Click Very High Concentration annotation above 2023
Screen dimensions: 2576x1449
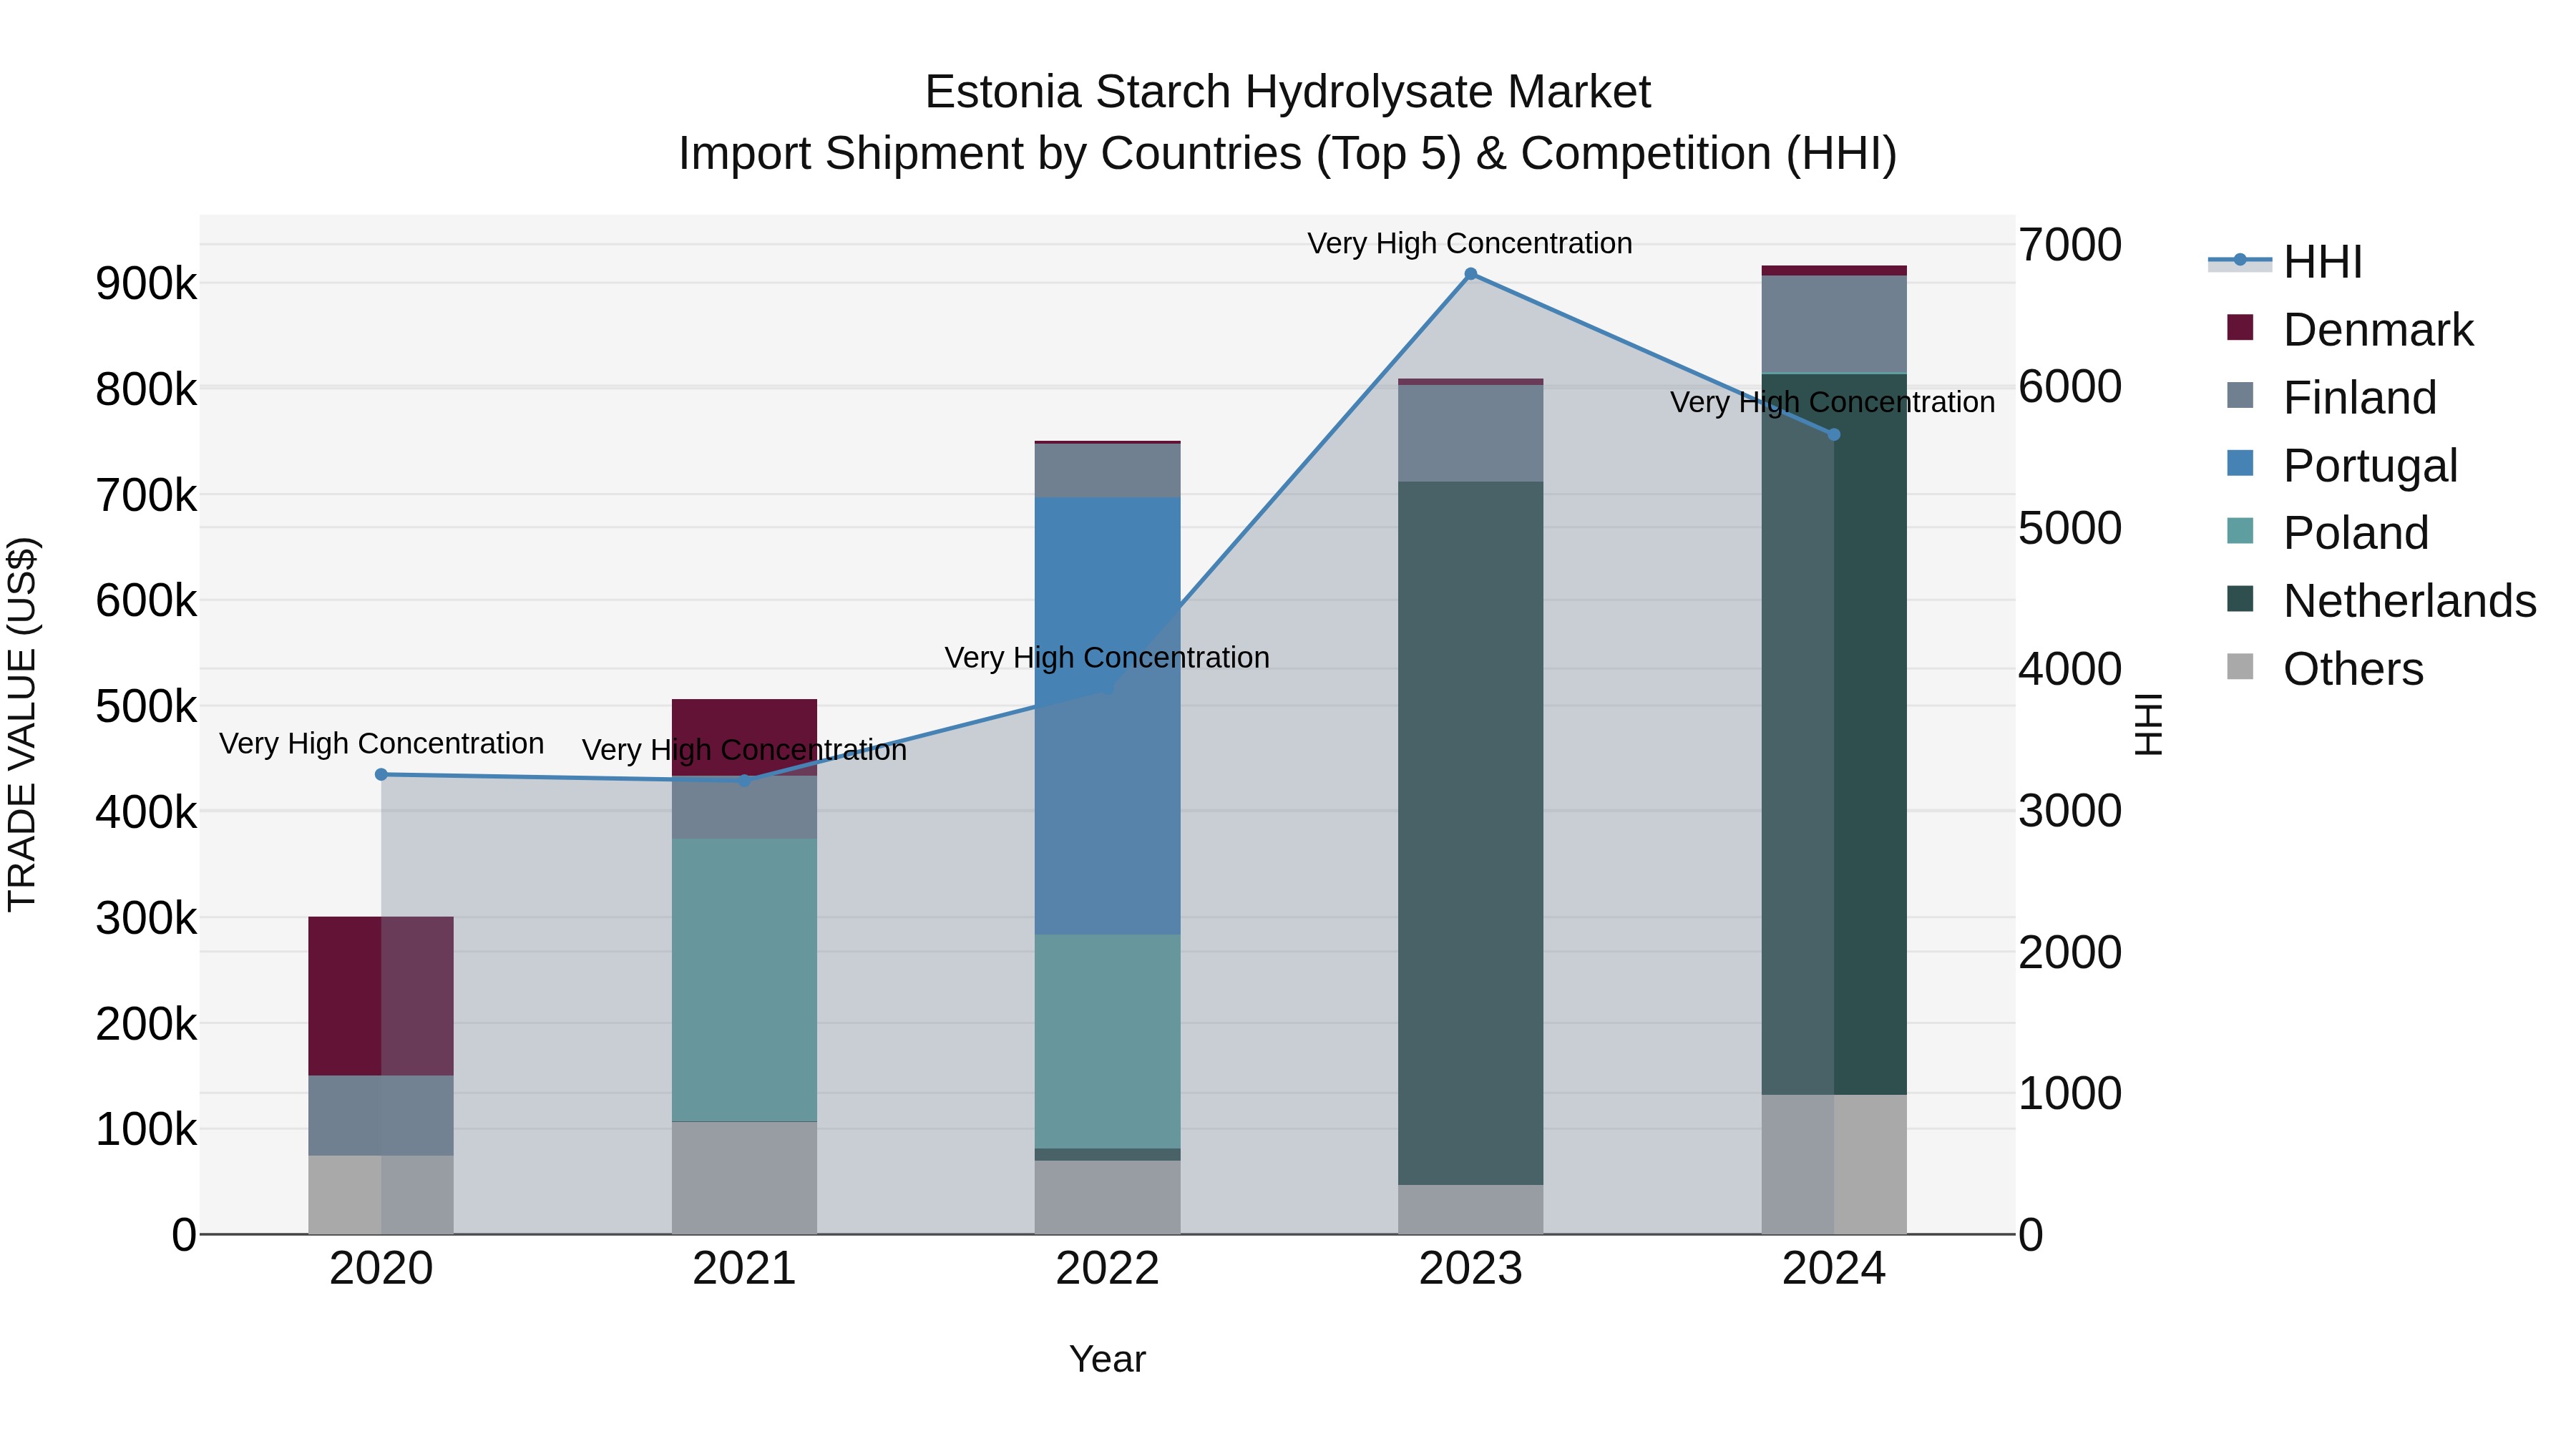click(x=1470, y=243)
